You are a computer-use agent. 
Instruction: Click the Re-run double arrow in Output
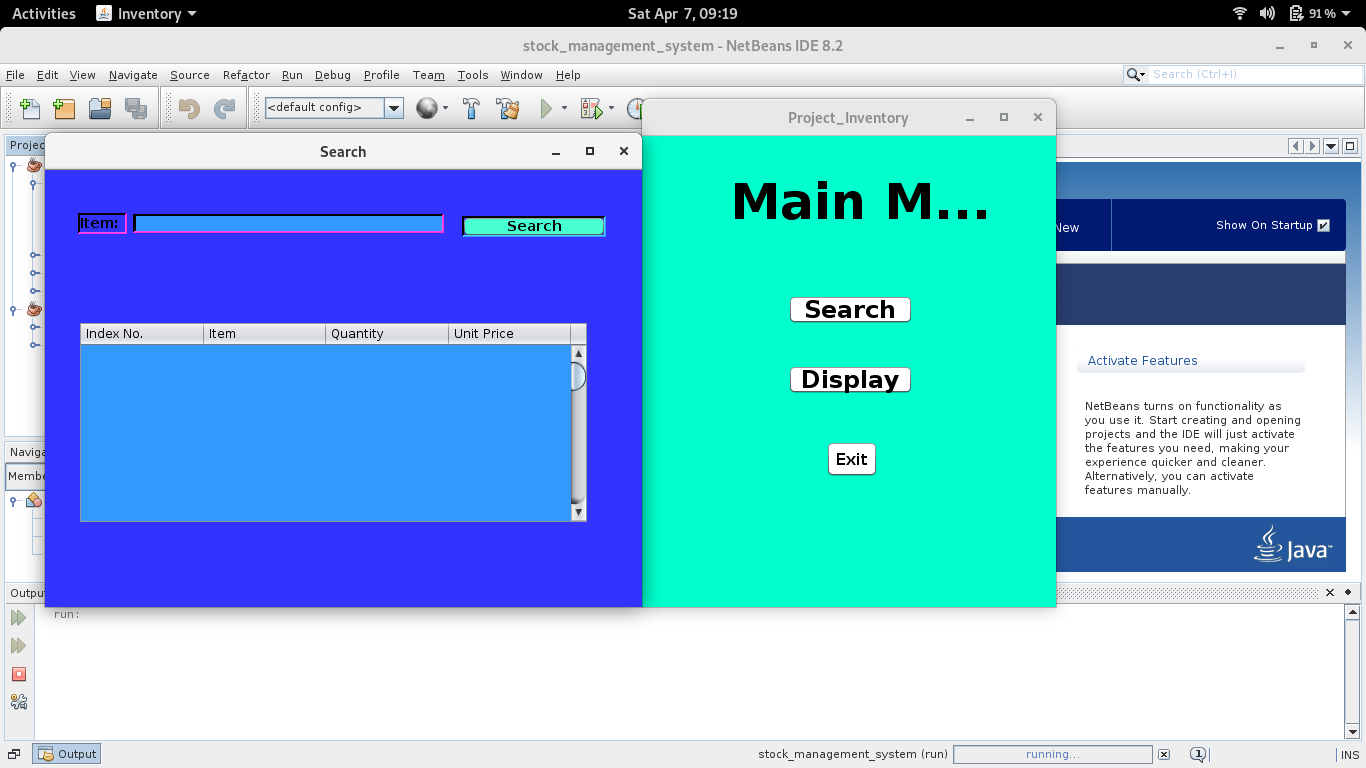18,618
